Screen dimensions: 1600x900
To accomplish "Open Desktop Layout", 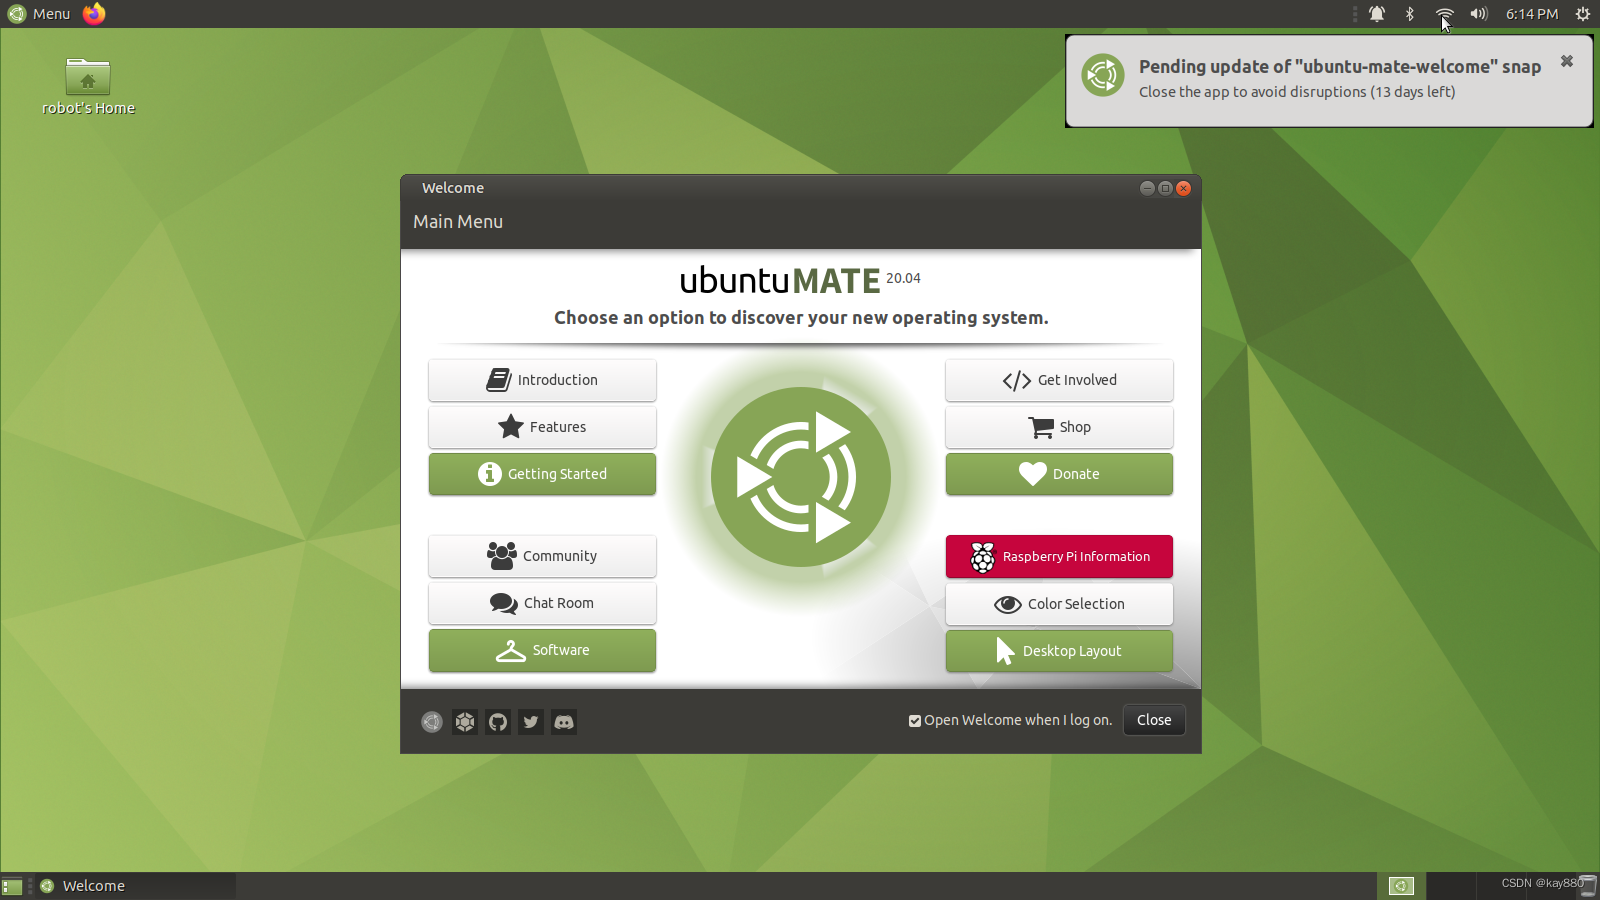I will 1059,651.
